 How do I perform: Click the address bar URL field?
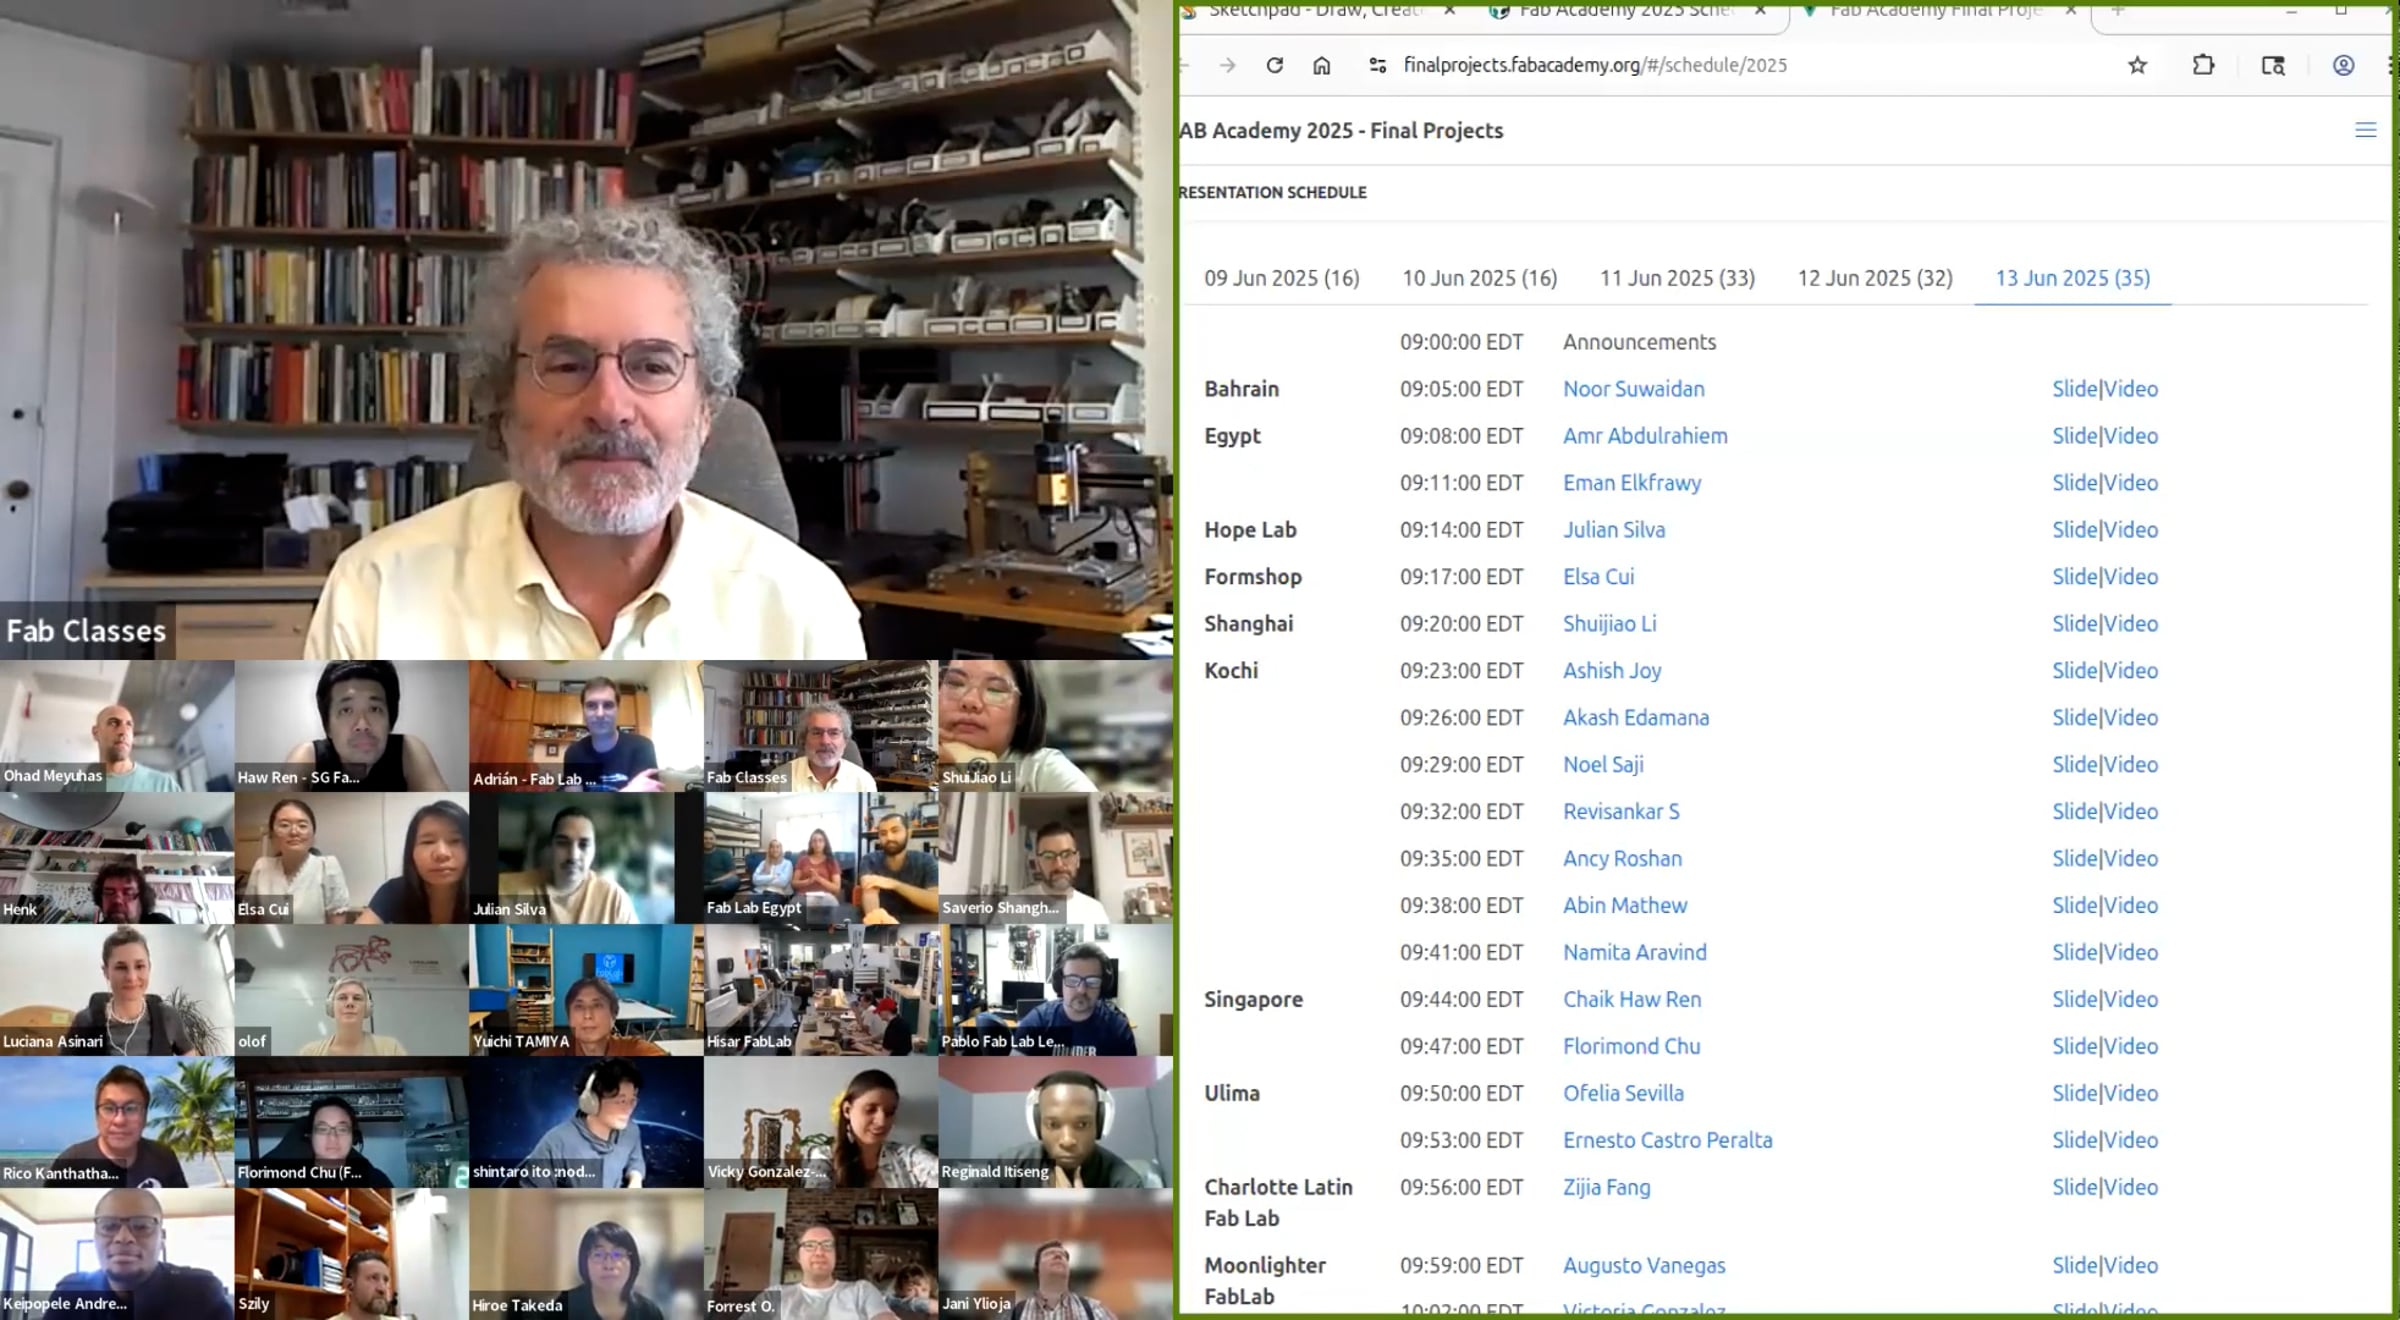[x=1595, y=65]
